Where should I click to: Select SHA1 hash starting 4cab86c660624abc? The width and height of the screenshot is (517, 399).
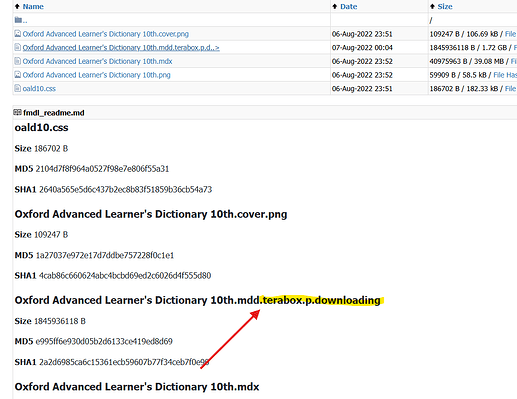point(125,276)
